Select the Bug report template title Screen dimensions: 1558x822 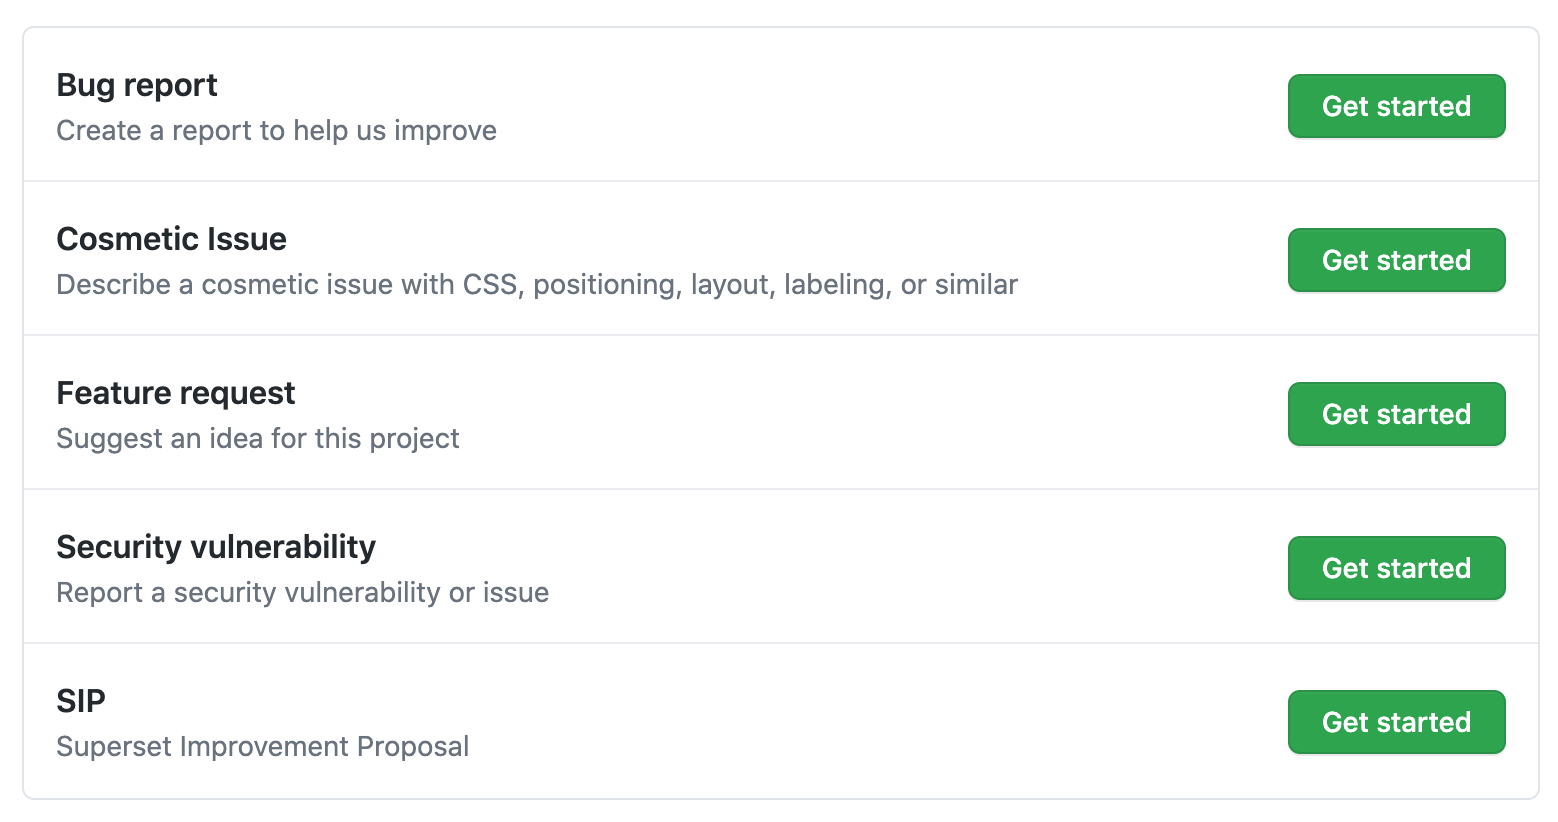(x=136, y=85)
